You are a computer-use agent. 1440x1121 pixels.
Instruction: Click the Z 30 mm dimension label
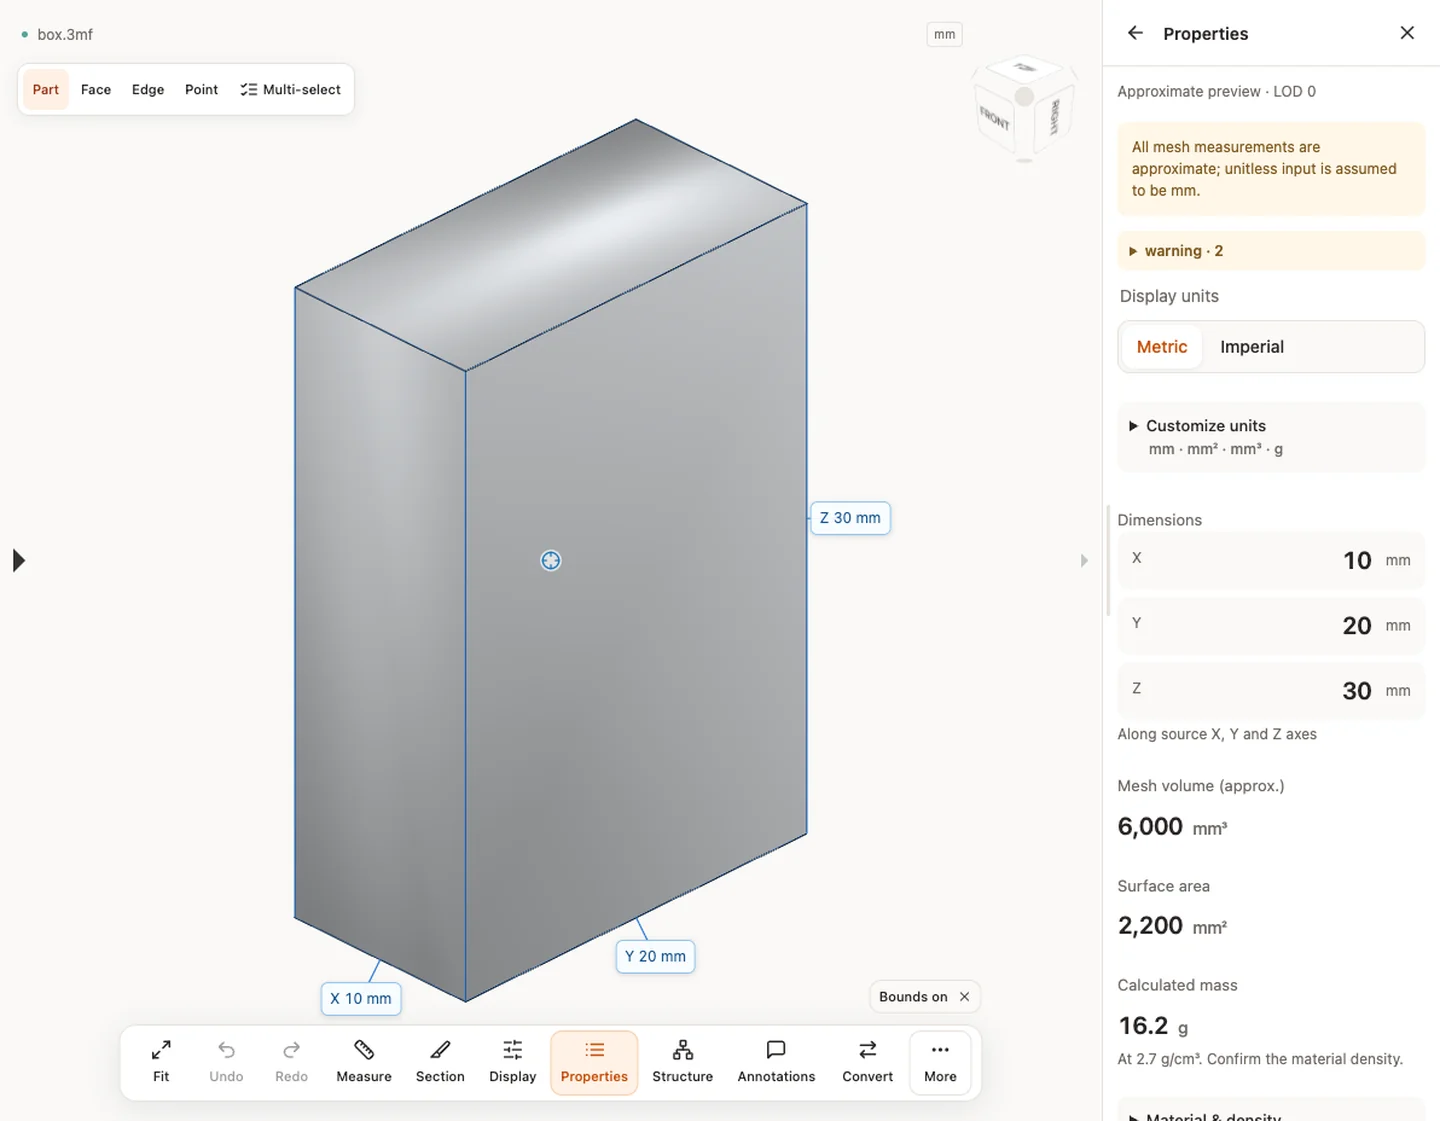tap(850, 518)
